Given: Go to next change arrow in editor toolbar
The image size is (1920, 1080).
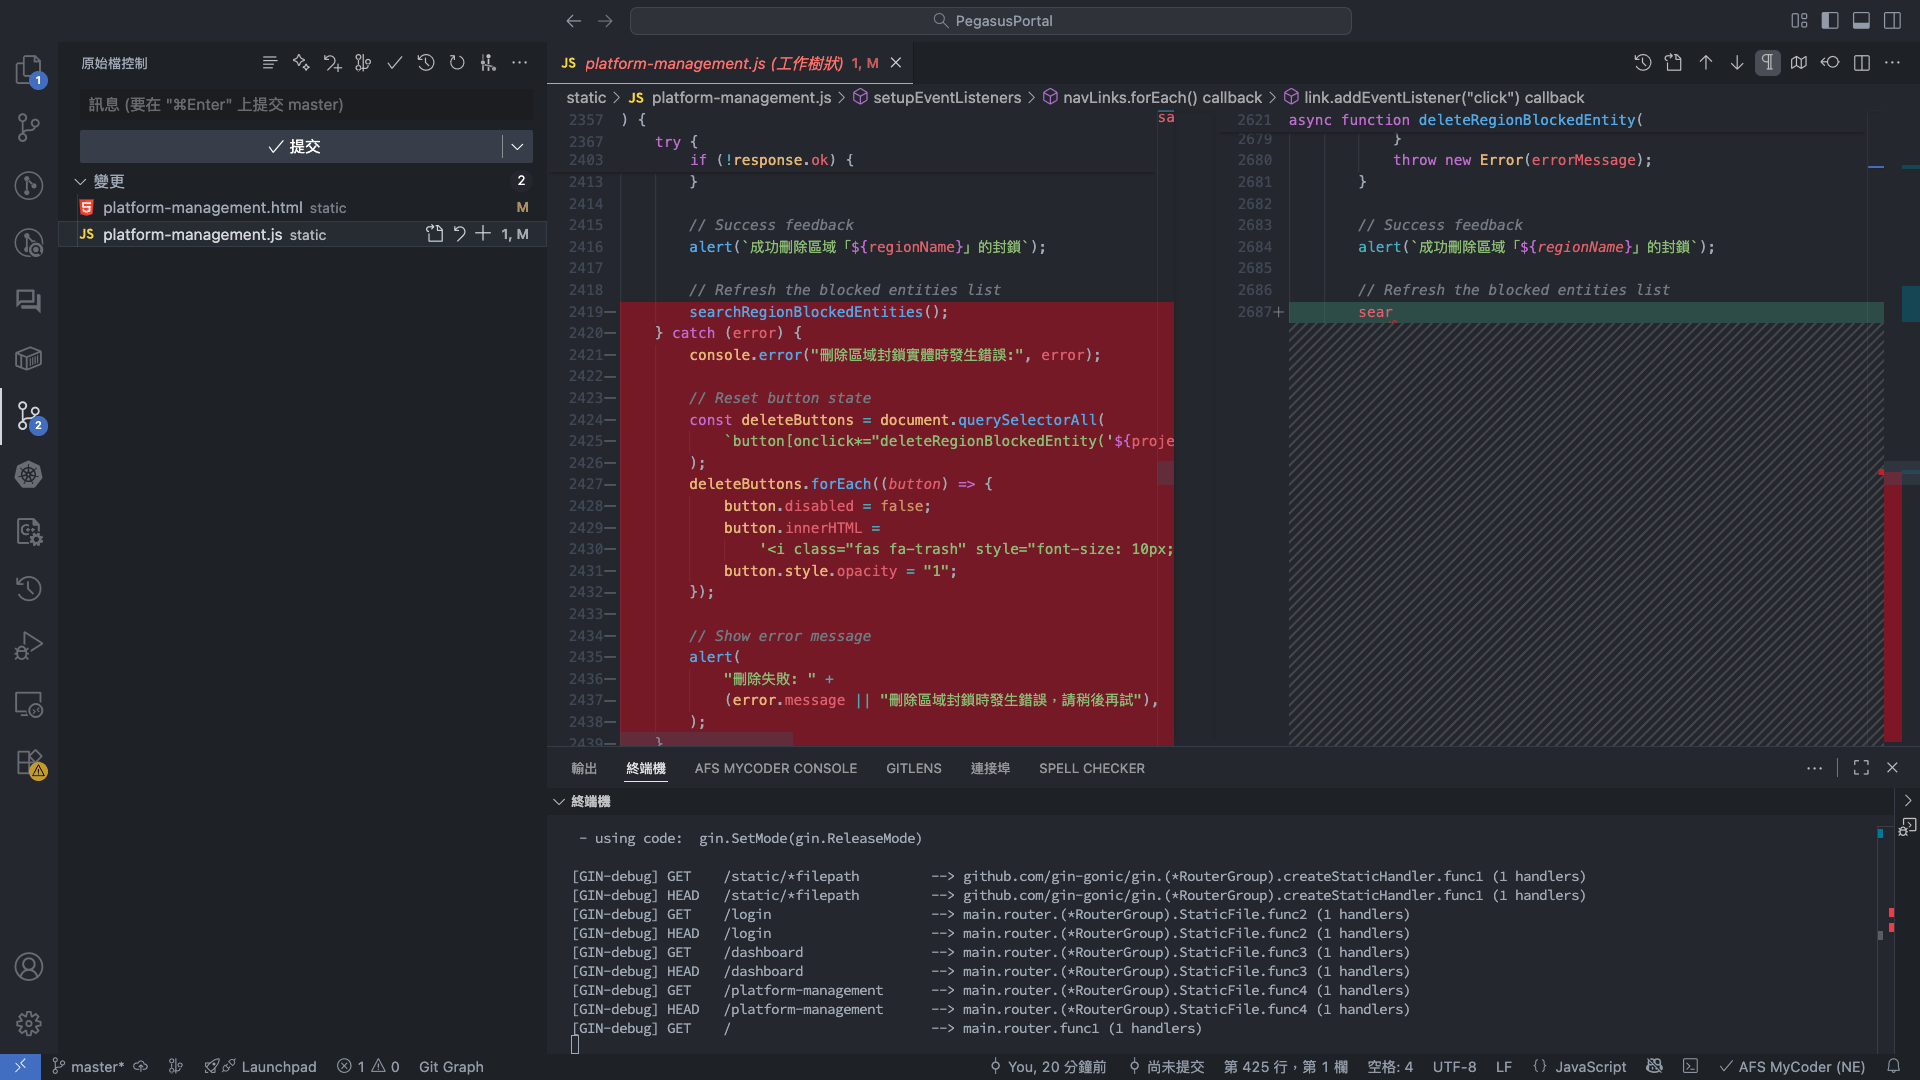Looking at the screenshot, I should [1737, 63].
